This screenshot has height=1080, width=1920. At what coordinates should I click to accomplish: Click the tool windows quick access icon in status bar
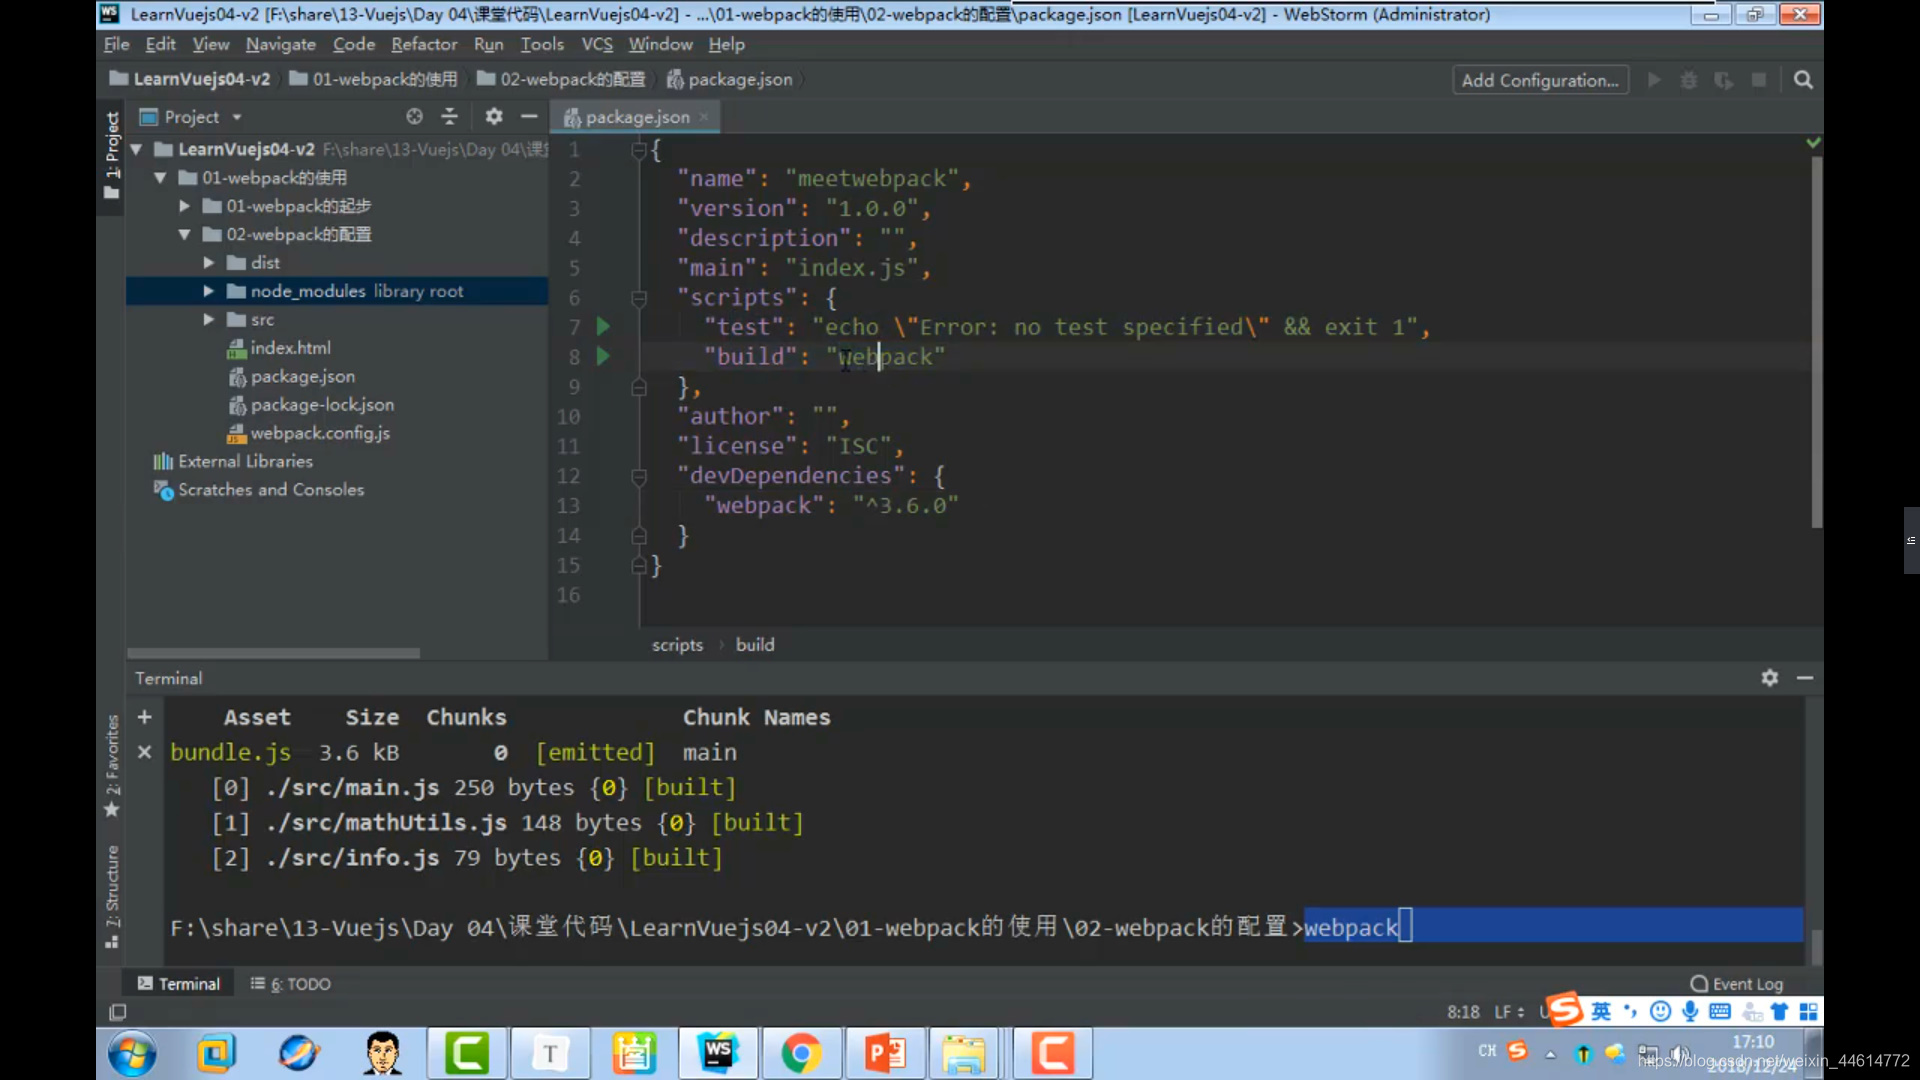coord(117,1012)
